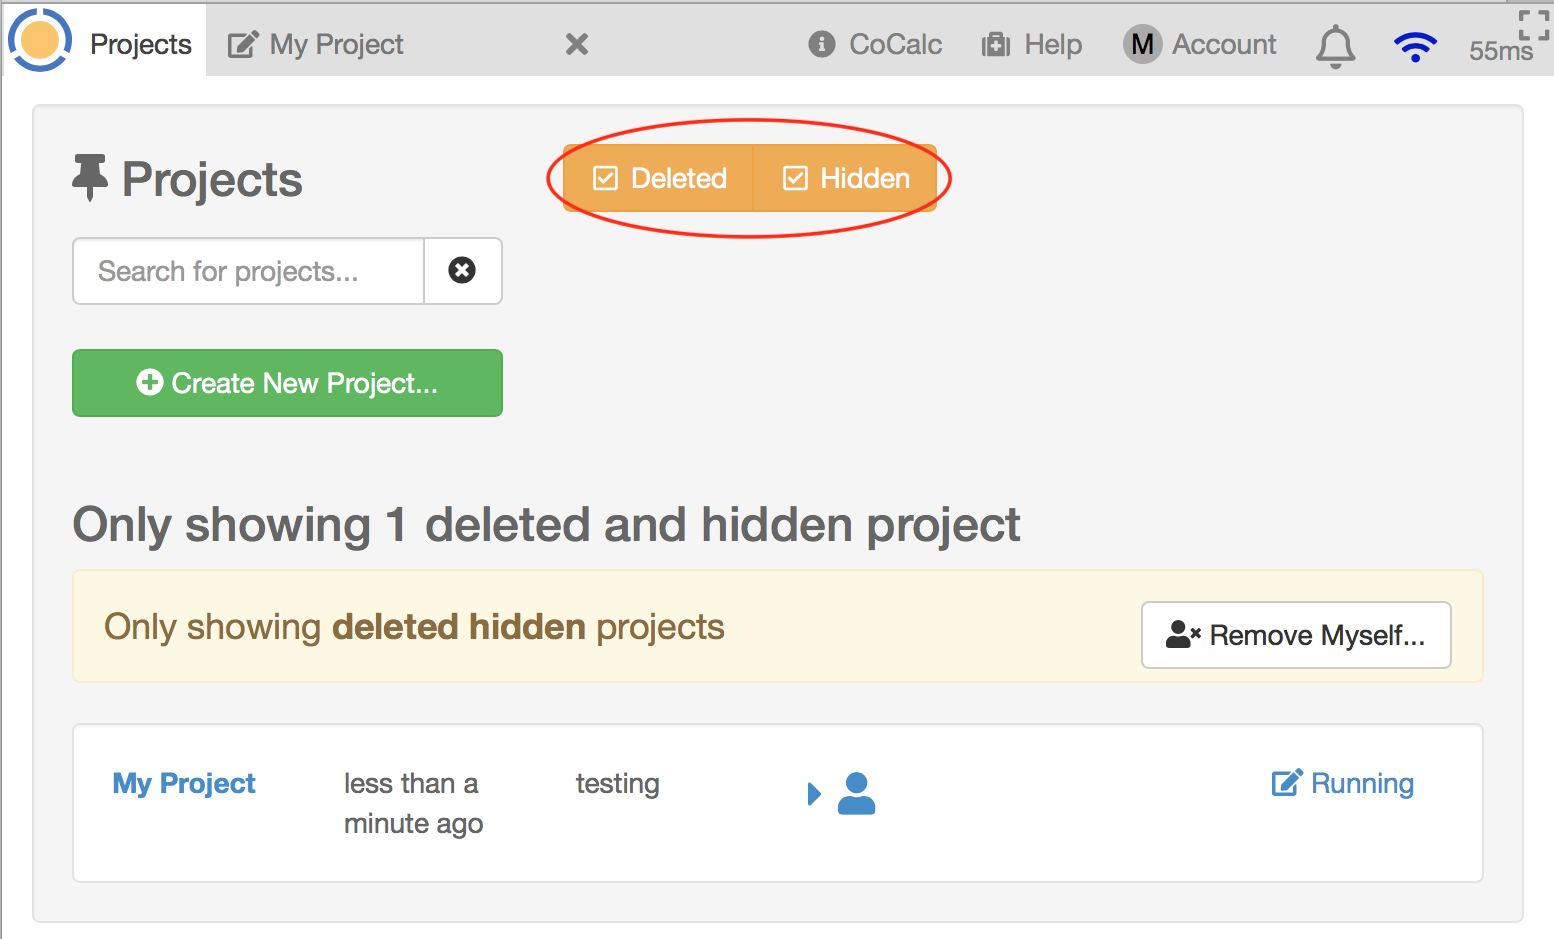Close the My Project tab
The height and width of the screenshot is (939, 1554).
tap(577, 44)
